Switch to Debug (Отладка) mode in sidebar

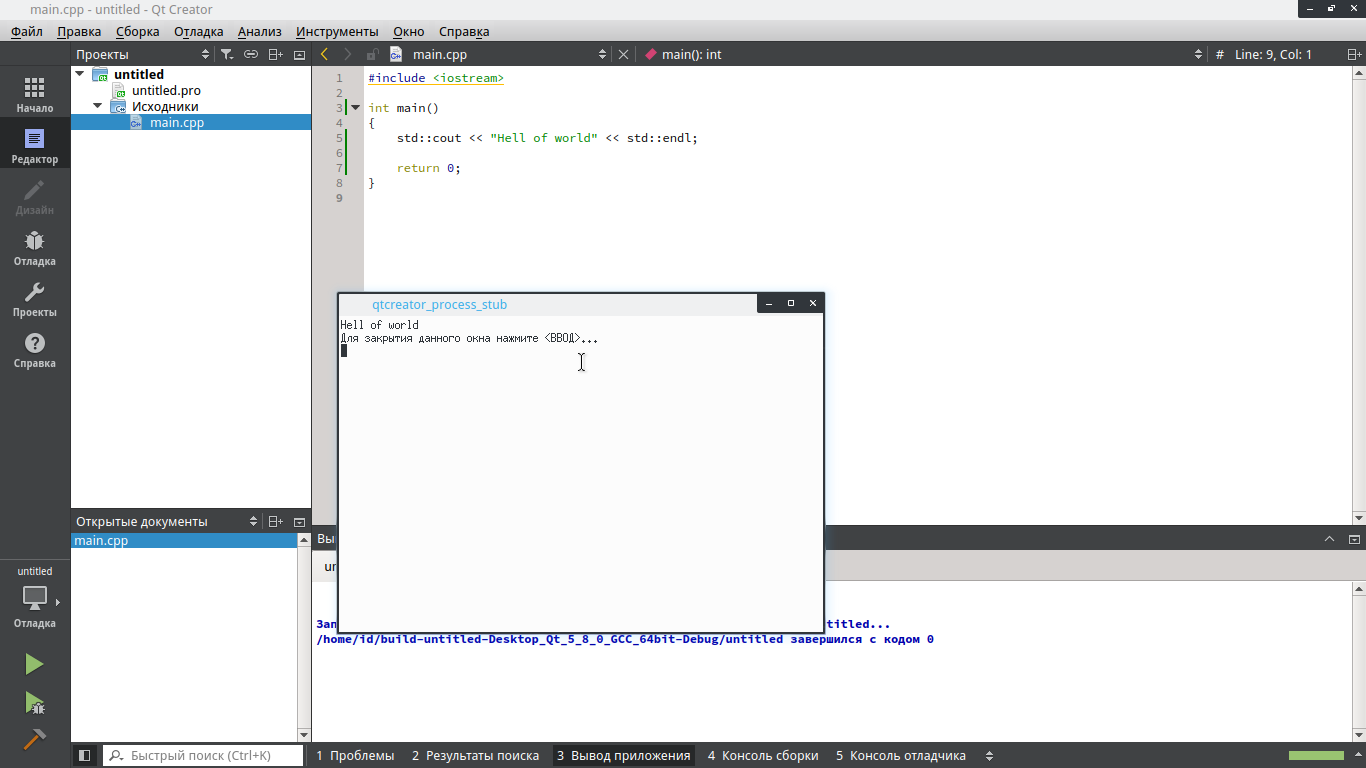(34, 247)
